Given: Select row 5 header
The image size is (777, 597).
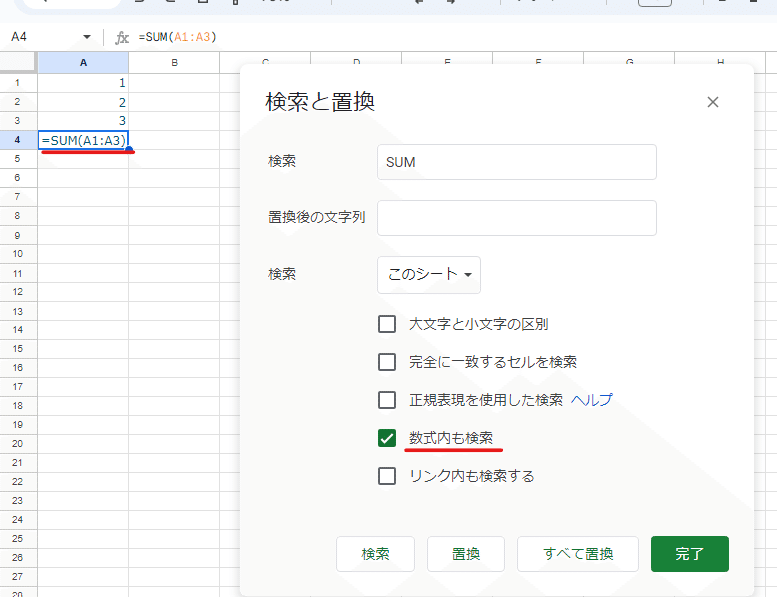Looking at the screenshot, I should [x=18, y=159].
